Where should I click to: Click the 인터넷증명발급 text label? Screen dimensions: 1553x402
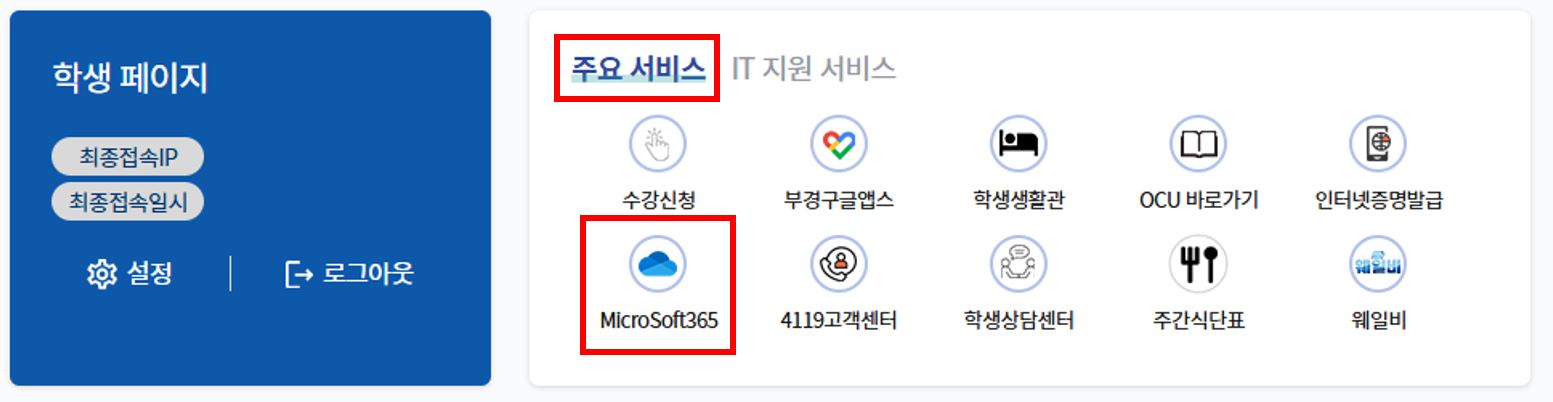(x=1378, y=200)
